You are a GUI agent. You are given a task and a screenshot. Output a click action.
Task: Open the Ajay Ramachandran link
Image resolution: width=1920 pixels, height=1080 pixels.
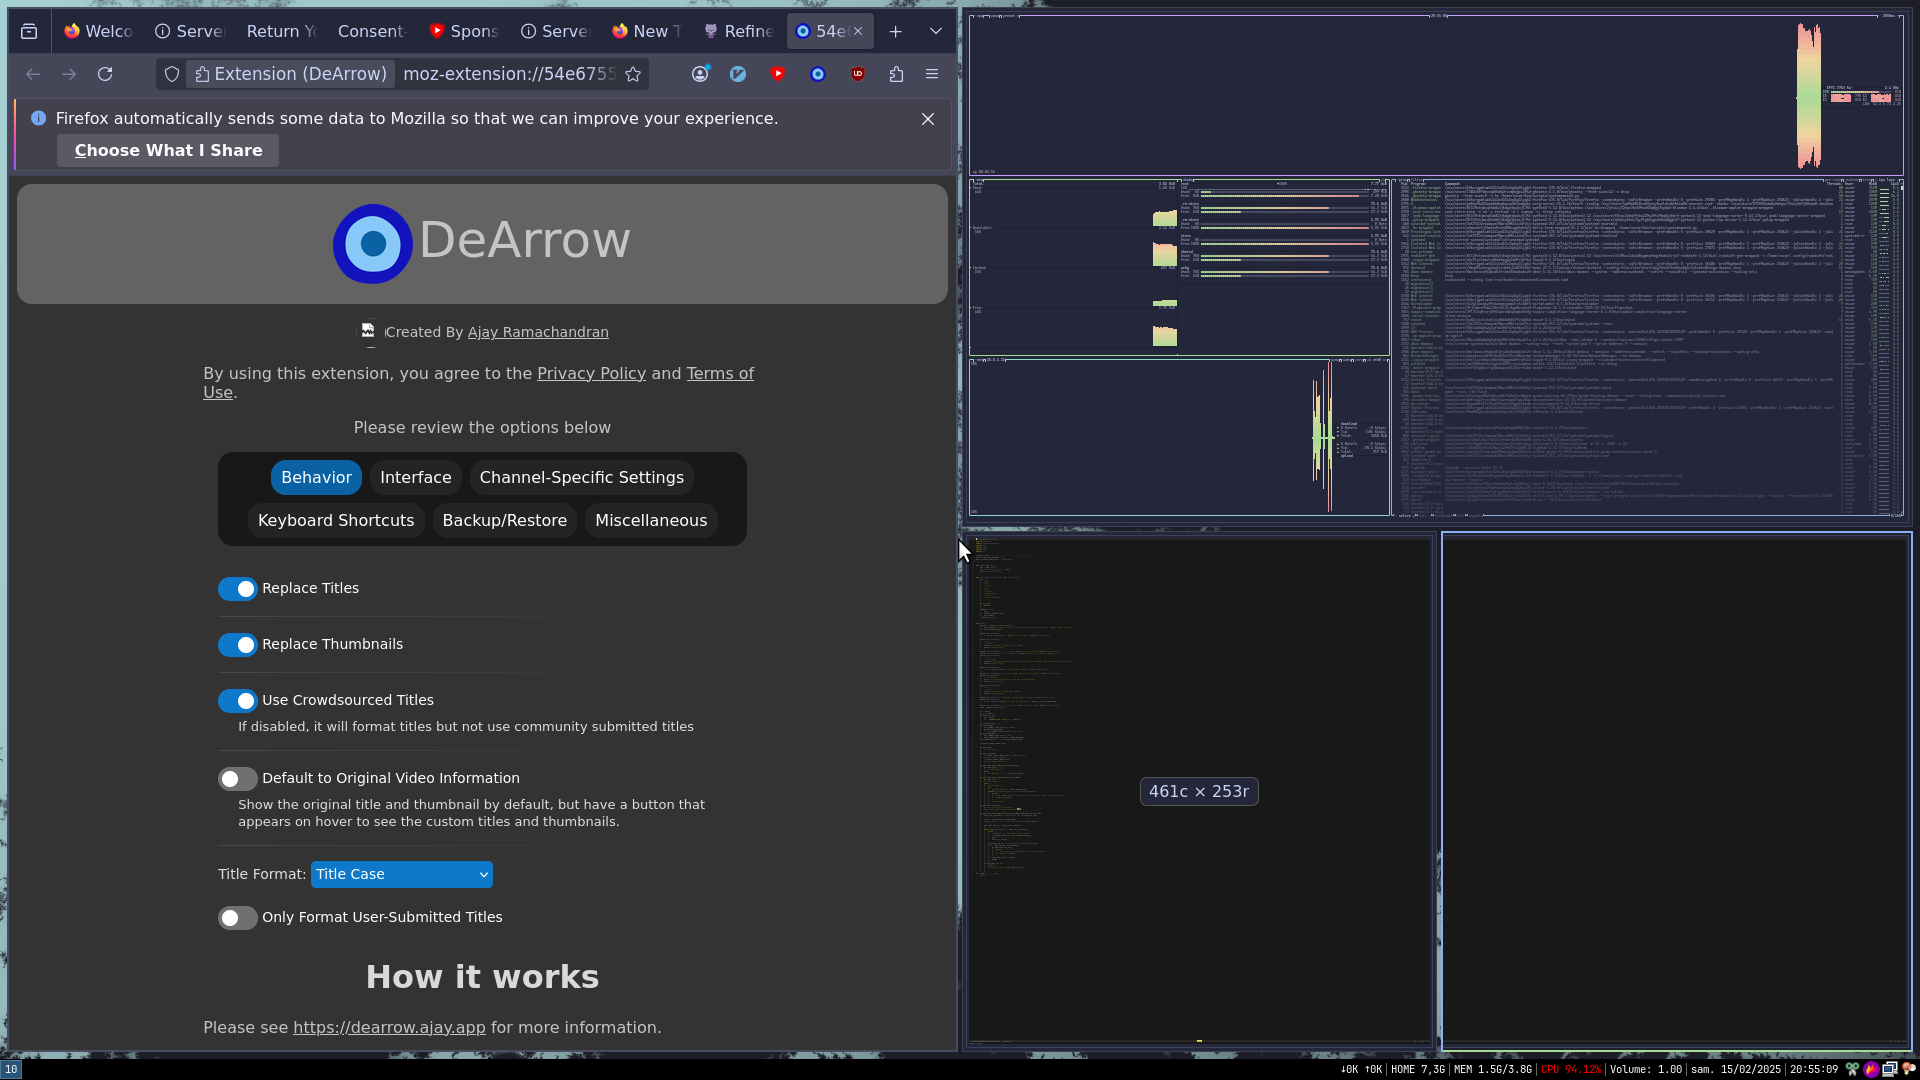(x=538, y=333)
